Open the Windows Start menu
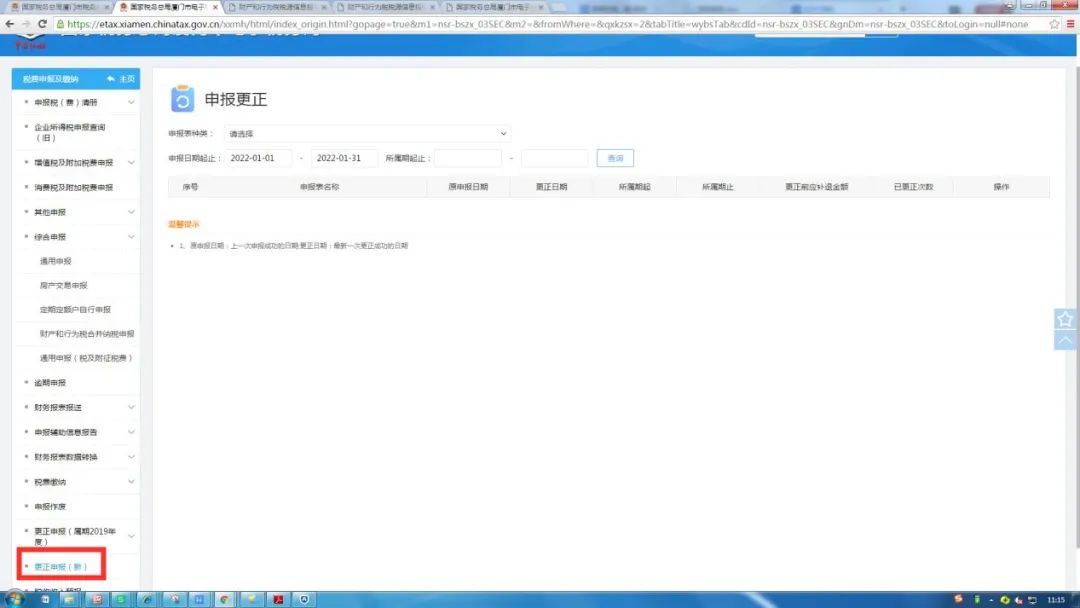The width and height of the screenshot is (1080, 608). pyautogui.click(x=13, y=599)
